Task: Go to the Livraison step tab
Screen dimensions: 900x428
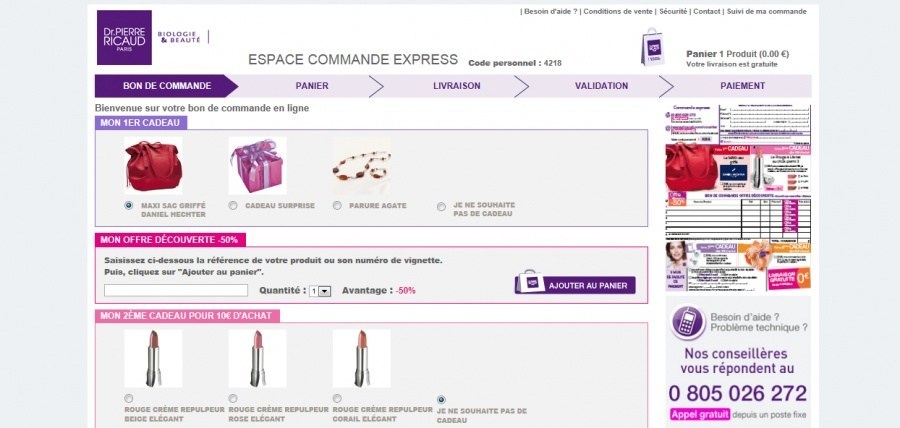Action: [x=456, y=86]
